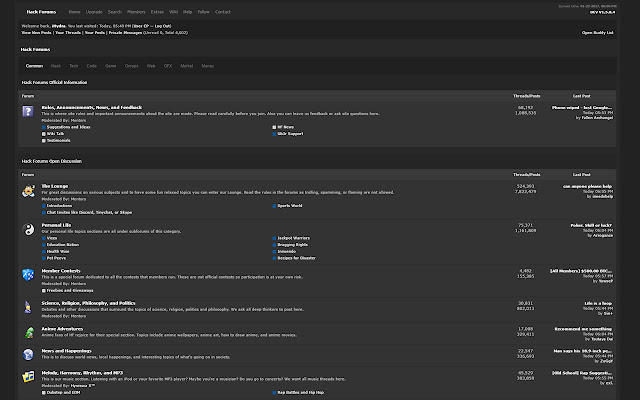Click the Rules, Announcements, and Feedback forum icon
640x400 pixels.
27,110
